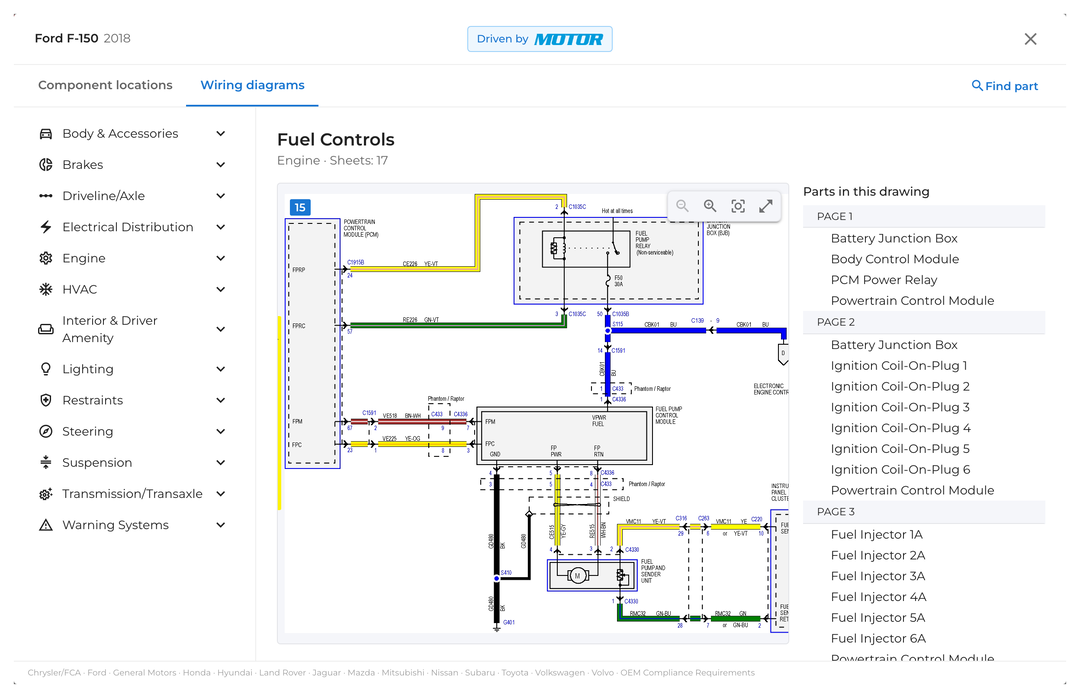
Task: Select Fuel Injector 2A part
Action: click(878, 555)
